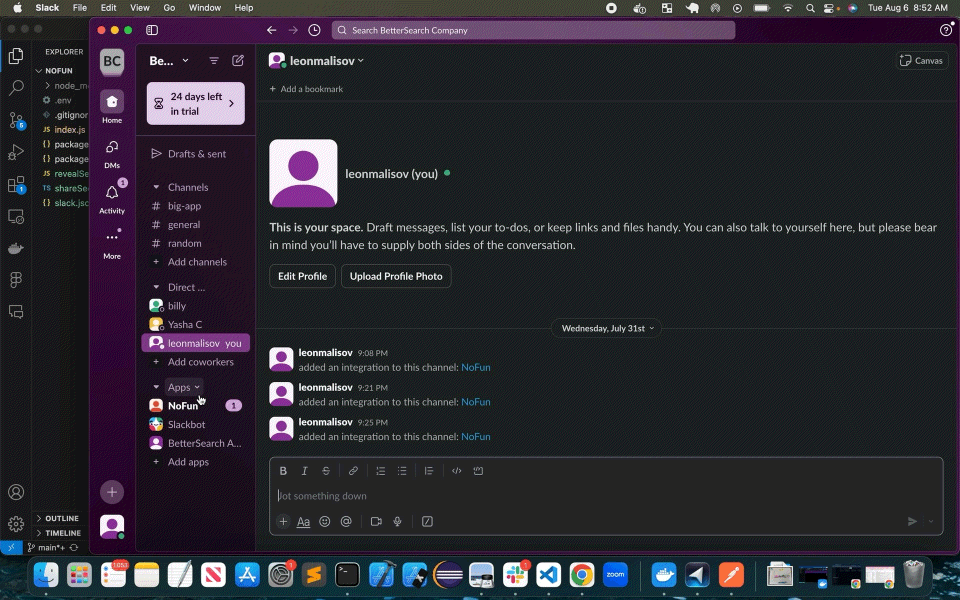The image size is (960, 600).
Task: Insert a code block in composer
Action: (478, 471)
